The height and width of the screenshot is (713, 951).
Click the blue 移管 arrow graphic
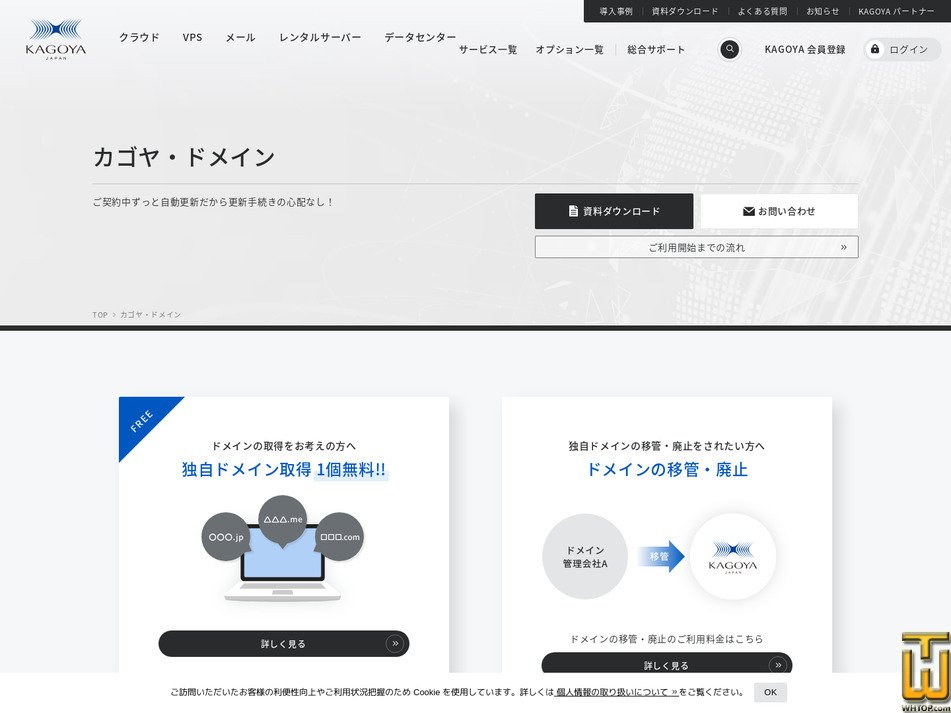(660, 556)
